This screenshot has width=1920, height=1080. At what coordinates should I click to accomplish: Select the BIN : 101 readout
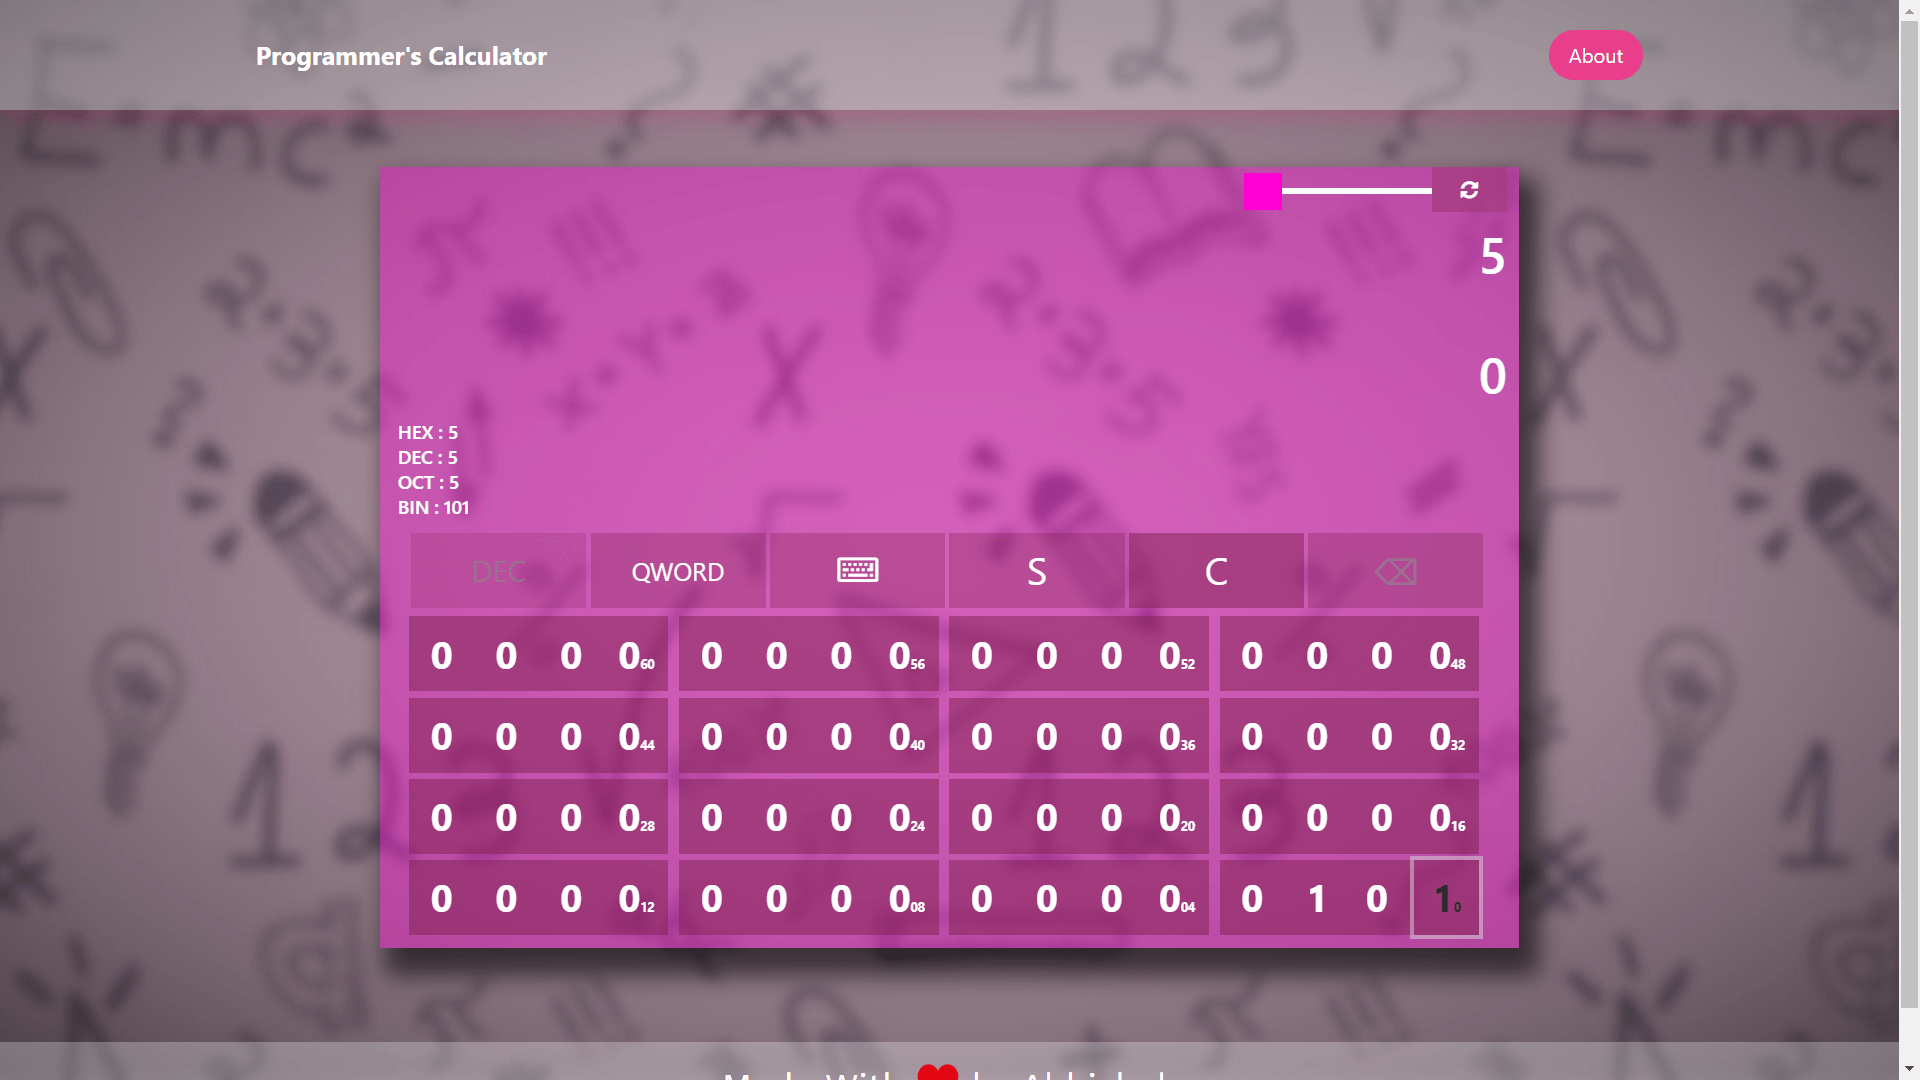point(433,508)
